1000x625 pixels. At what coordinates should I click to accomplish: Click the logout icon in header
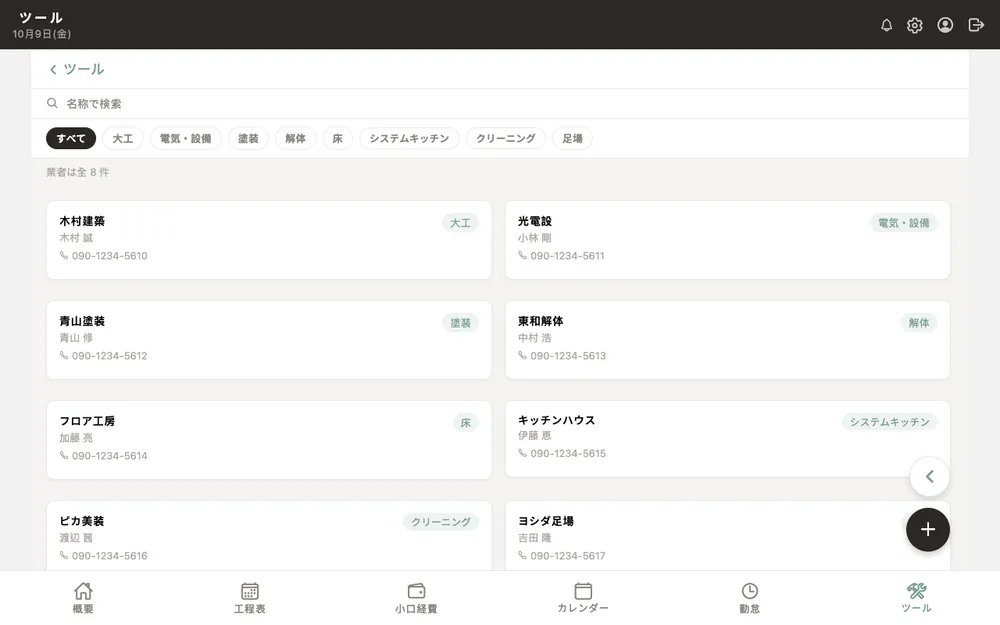click(976, 25)
